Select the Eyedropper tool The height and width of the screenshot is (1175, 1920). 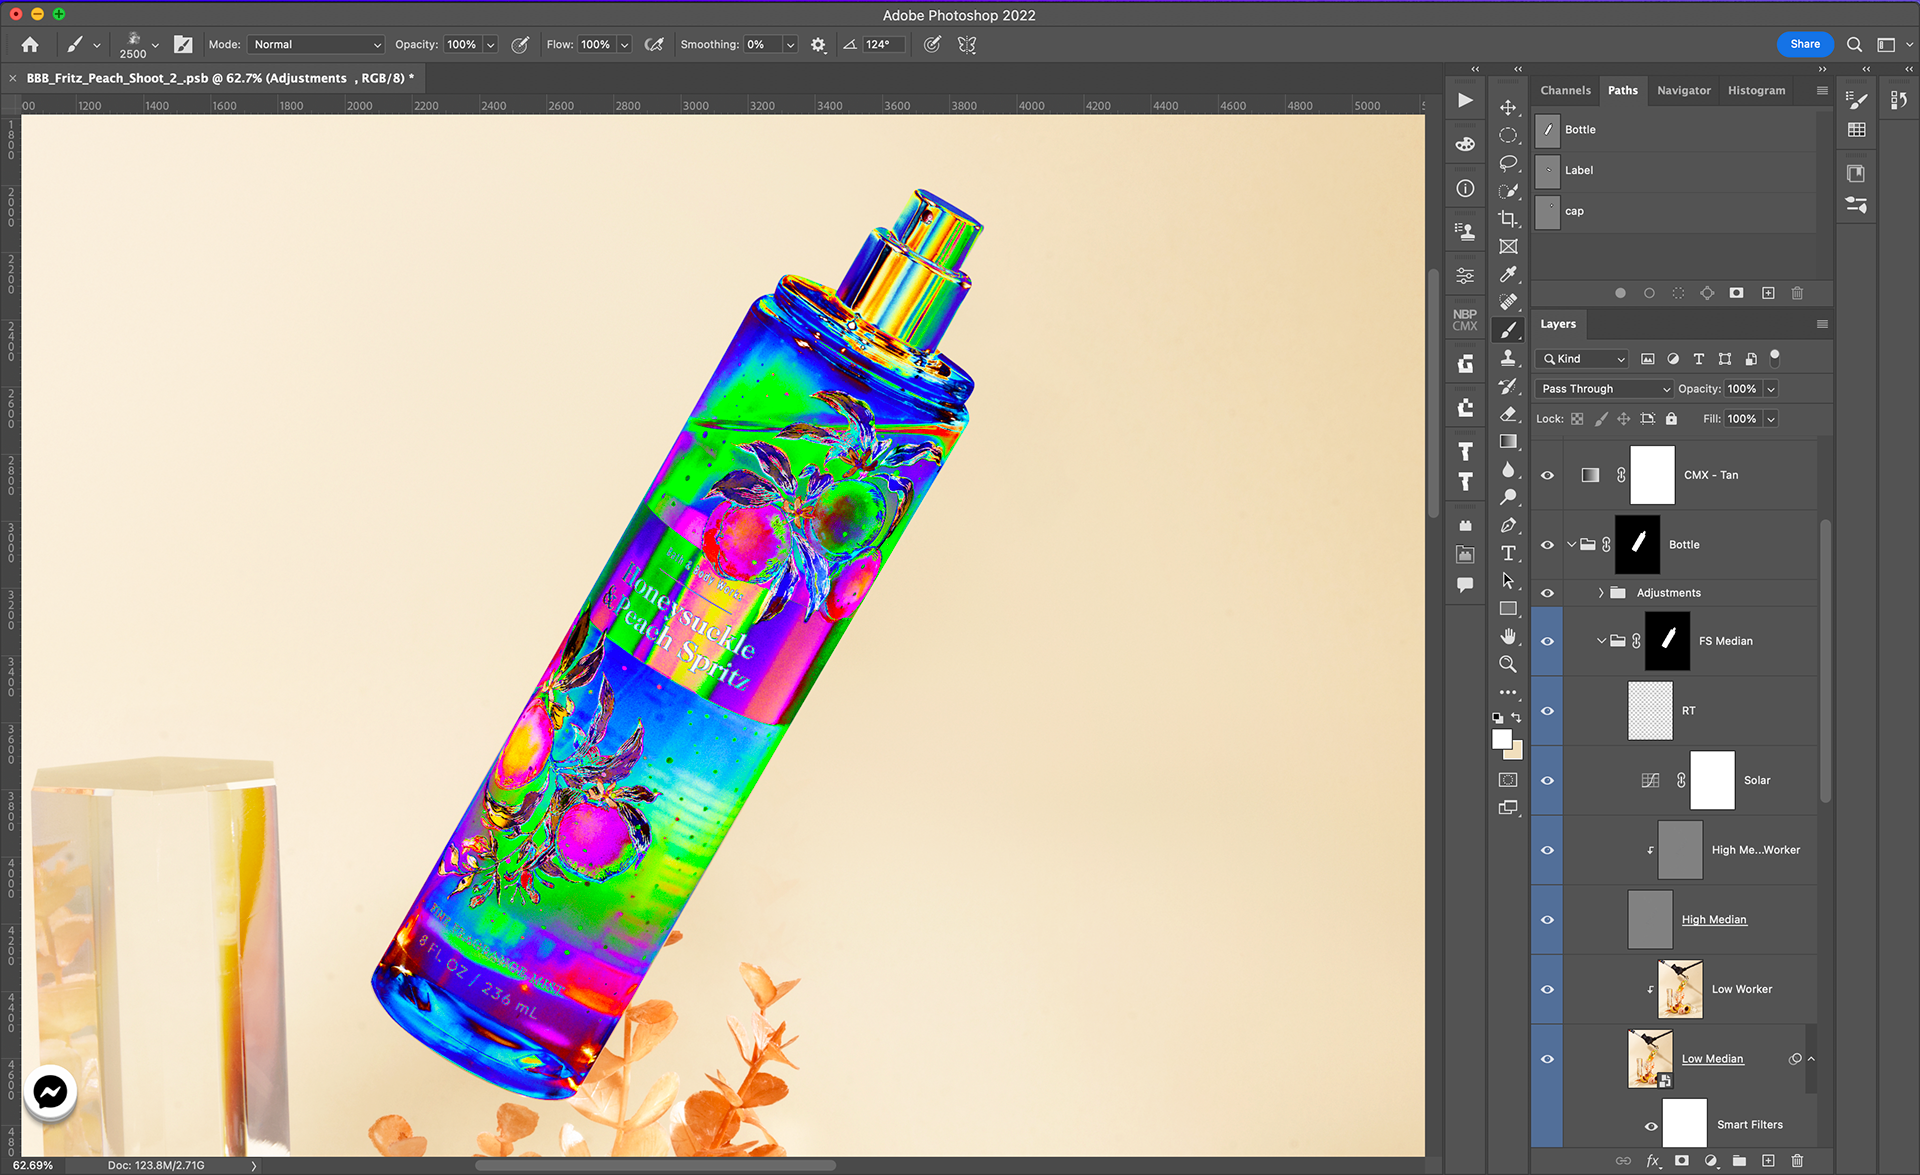click(x=1508, y=274)
